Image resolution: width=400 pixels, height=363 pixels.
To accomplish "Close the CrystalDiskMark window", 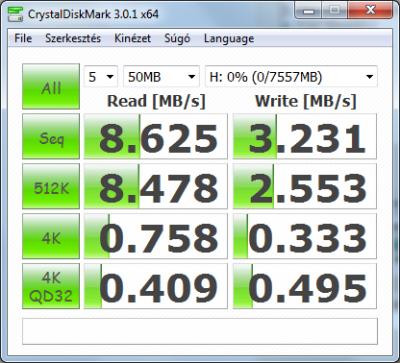I will (x=370, y=11).
